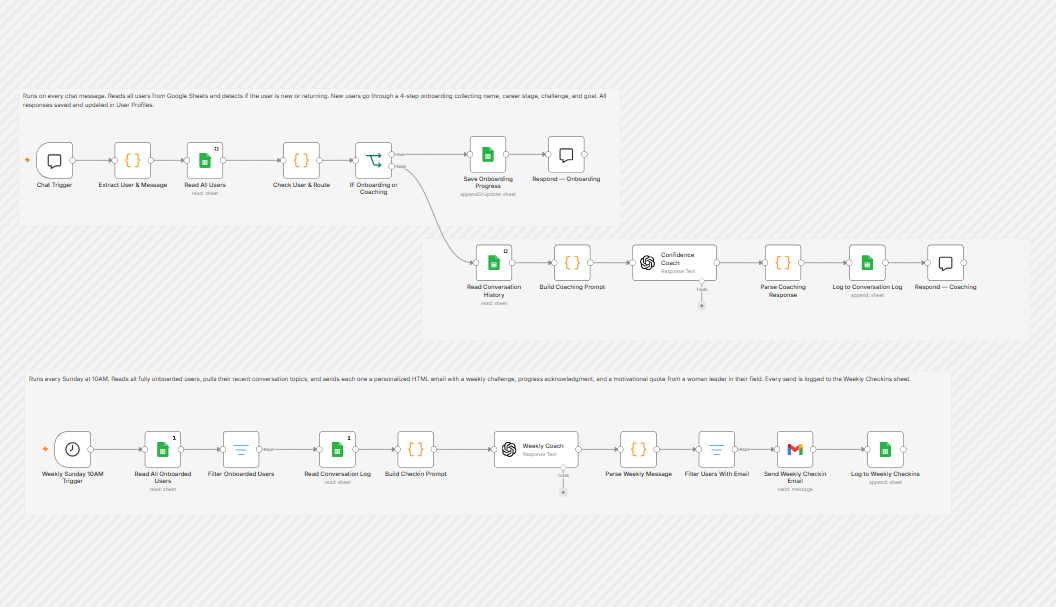This screenshot has width=1056, height=607.
Task: Open the Weekly Sunday 10AM Trigger node
Action: click(72, 449)
